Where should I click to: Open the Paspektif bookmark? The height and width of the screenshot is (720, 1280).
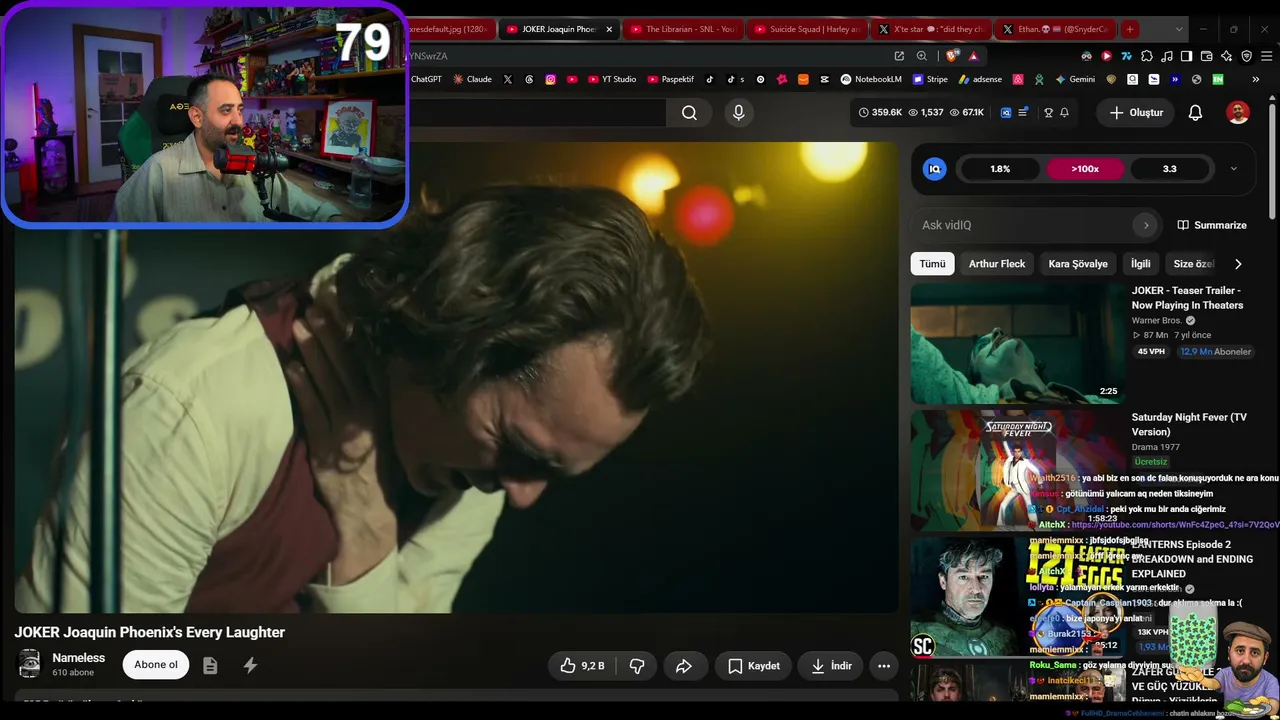[671, 79]
